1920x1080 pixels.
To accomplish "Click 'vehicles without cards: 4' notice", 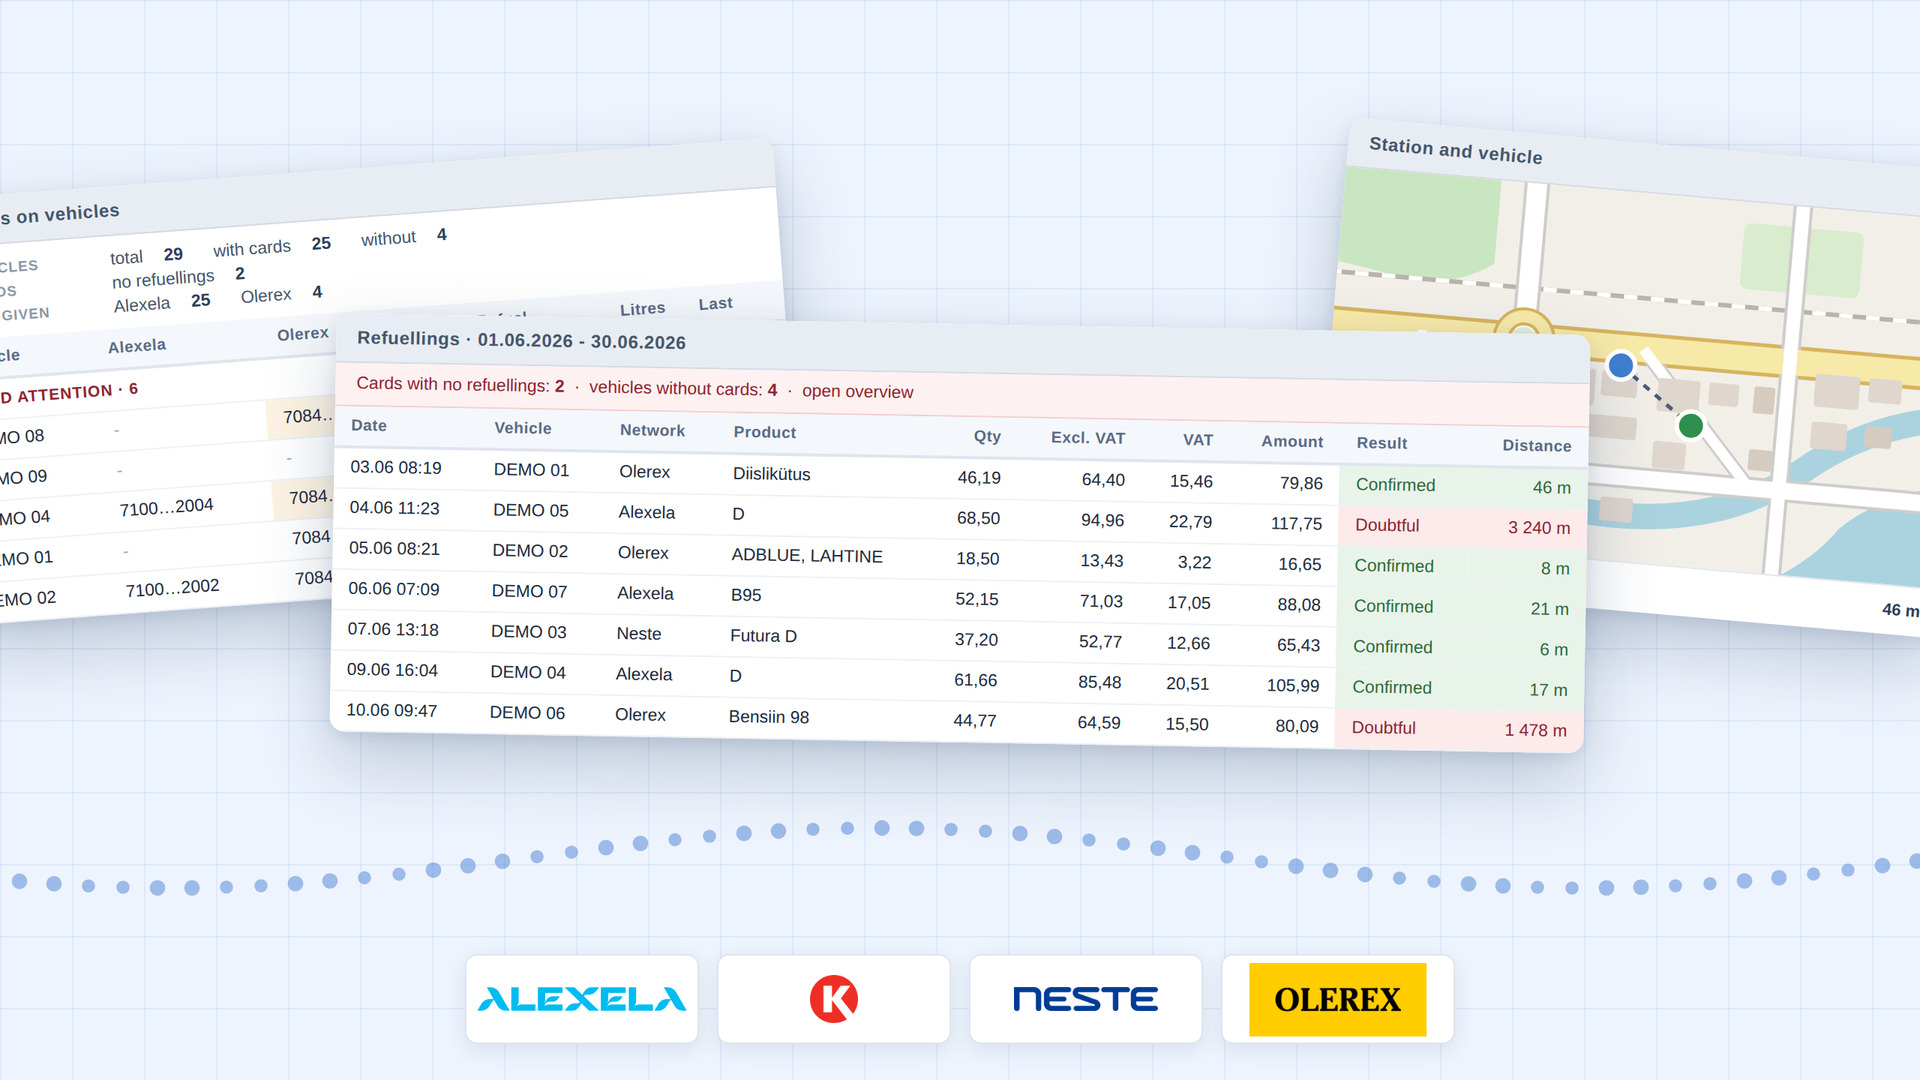I will [683, 388].
